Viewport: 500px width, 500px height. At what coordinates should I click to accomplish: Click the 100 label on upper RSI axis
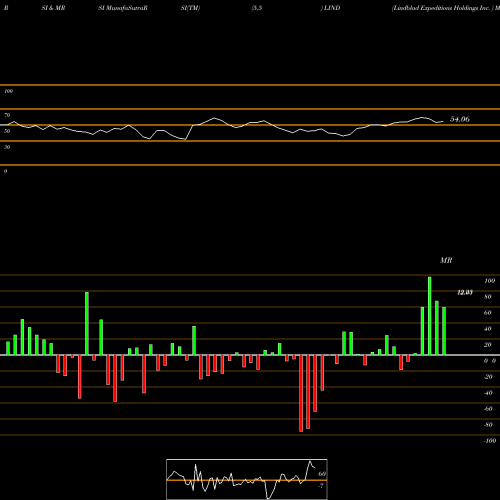(x=8, y=91)
